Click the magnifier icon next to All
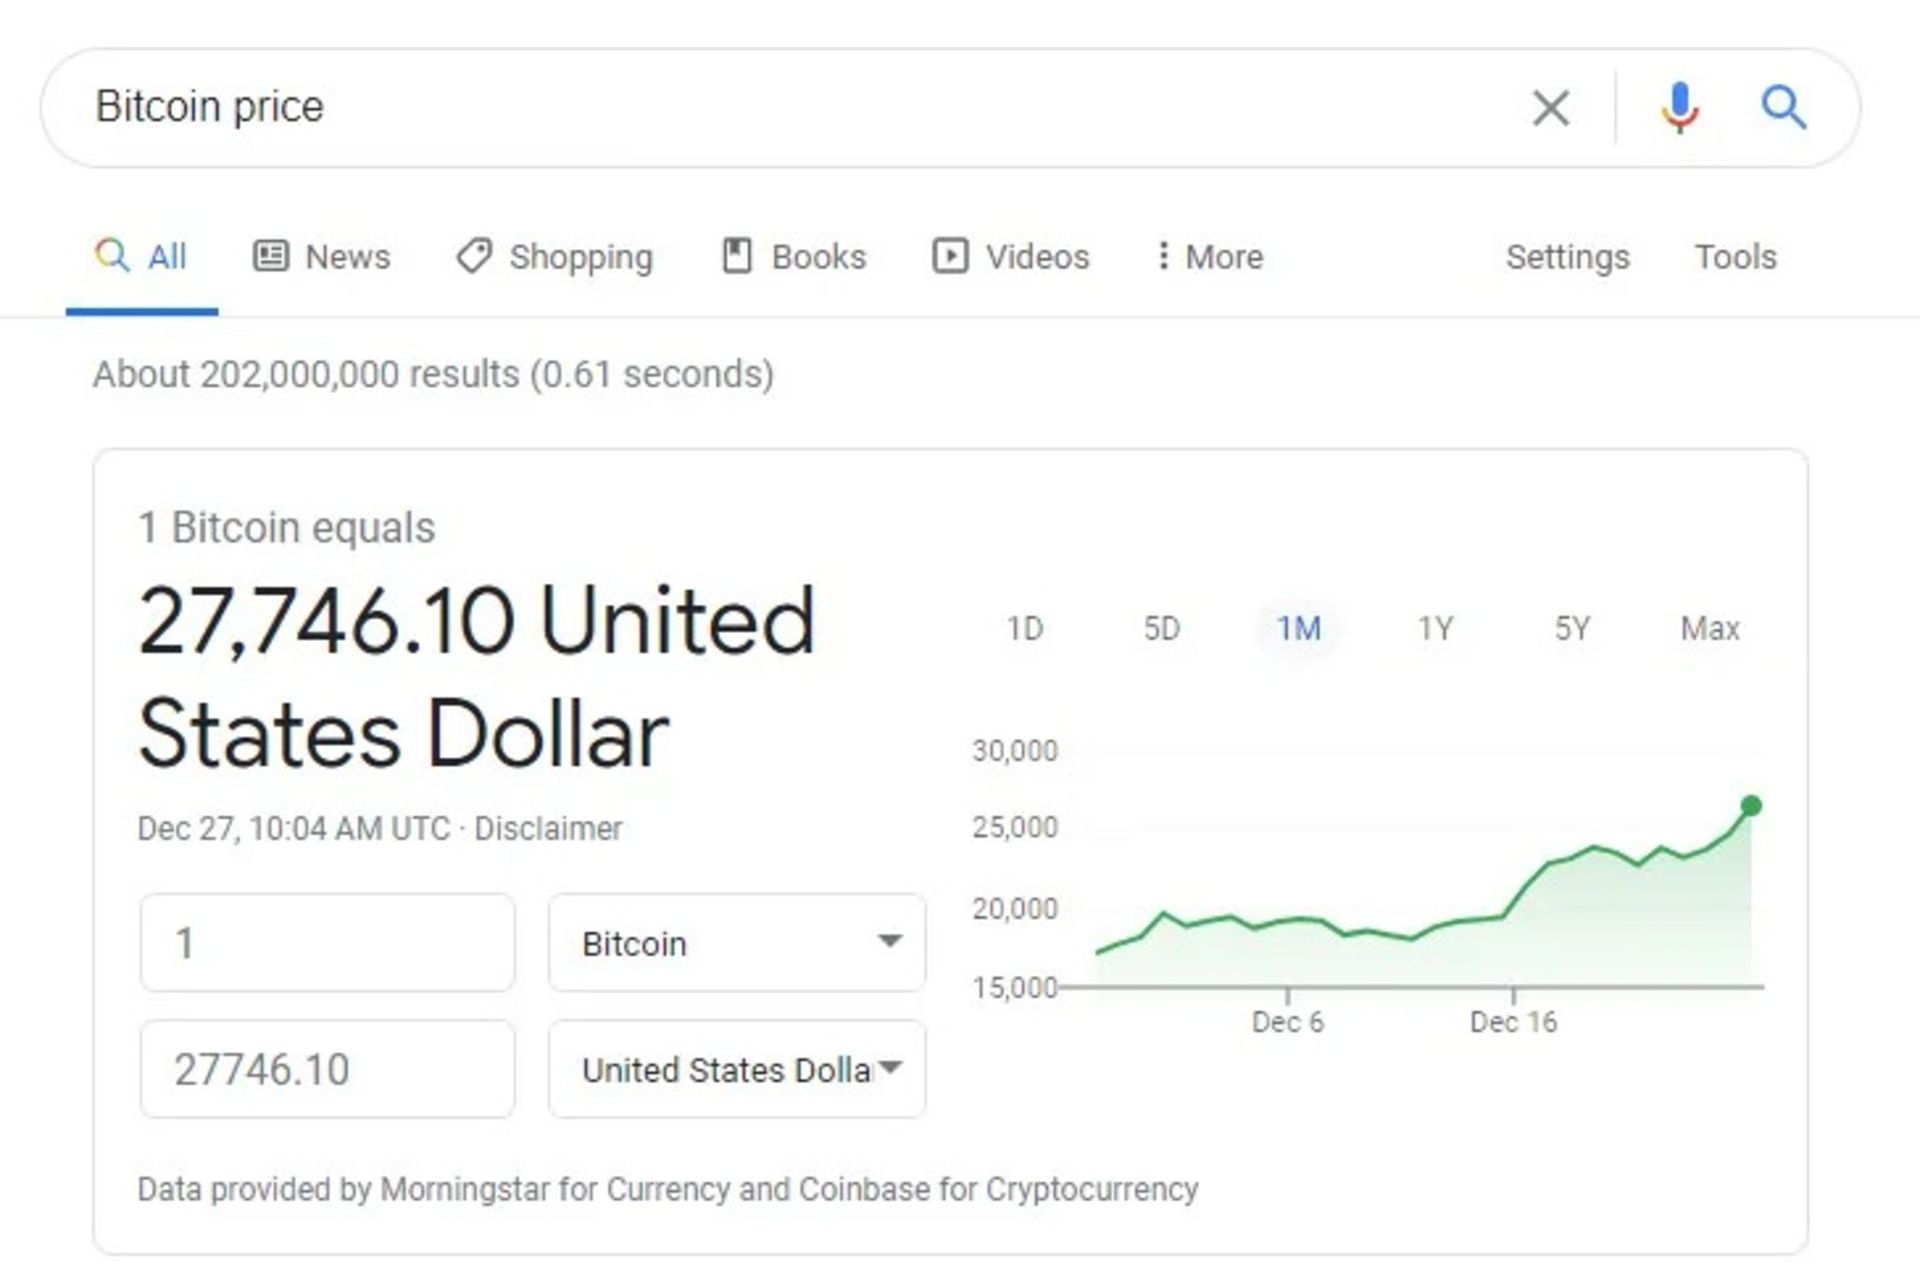 (113, 257)
